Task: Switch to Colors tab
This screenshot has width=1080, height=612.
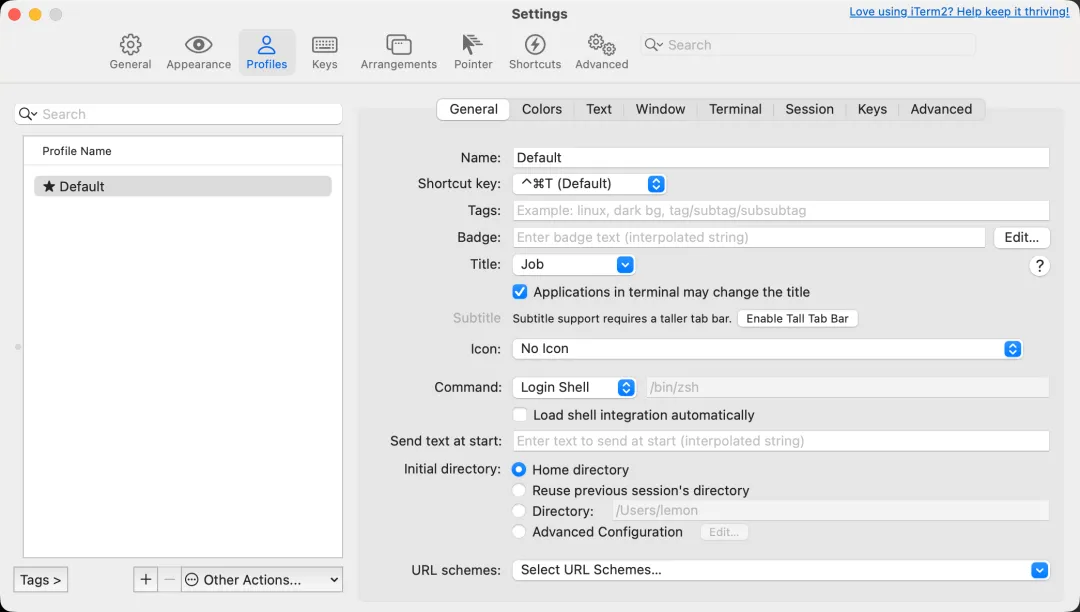Action: tap(541, 109)
